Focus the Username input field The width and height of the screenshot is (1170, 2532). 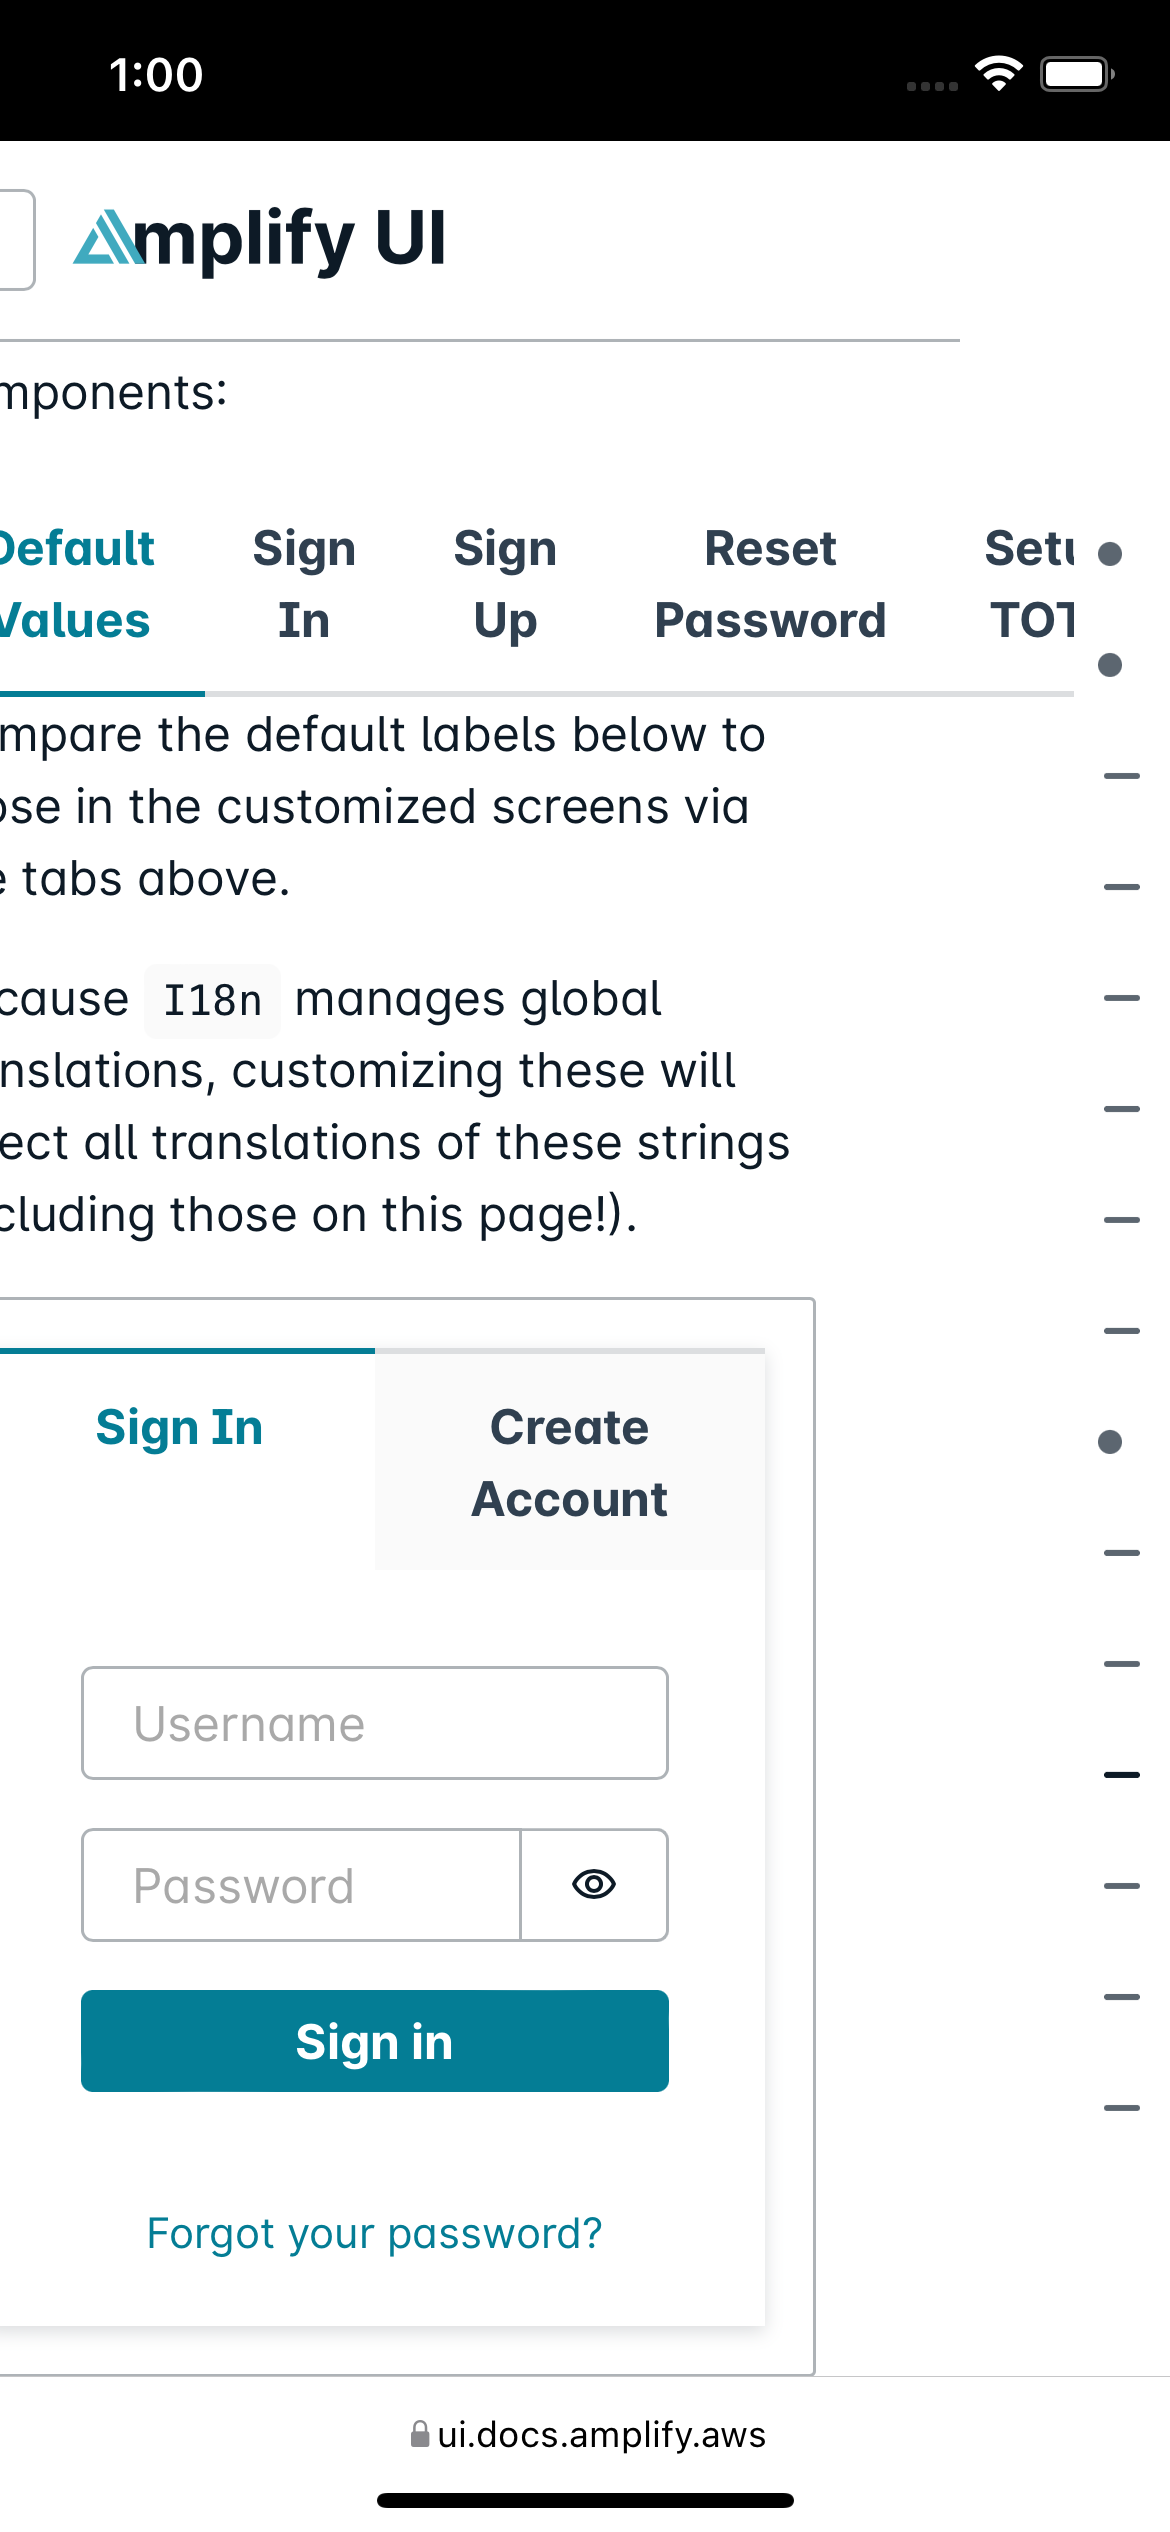tap(374, 1722)
